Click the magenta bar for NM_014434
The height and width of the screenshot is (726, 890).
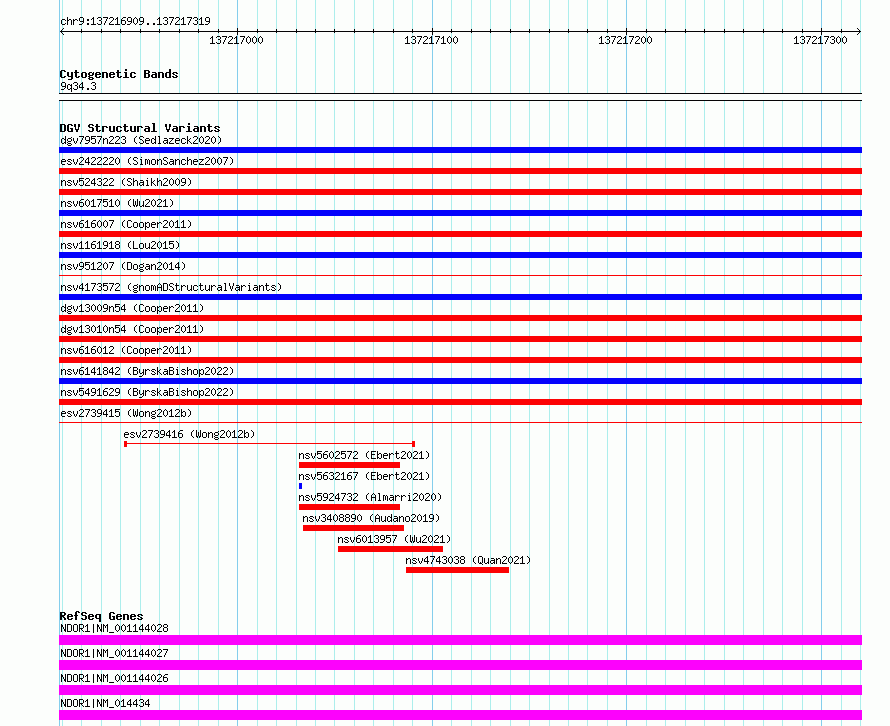[x=460, y=715]
